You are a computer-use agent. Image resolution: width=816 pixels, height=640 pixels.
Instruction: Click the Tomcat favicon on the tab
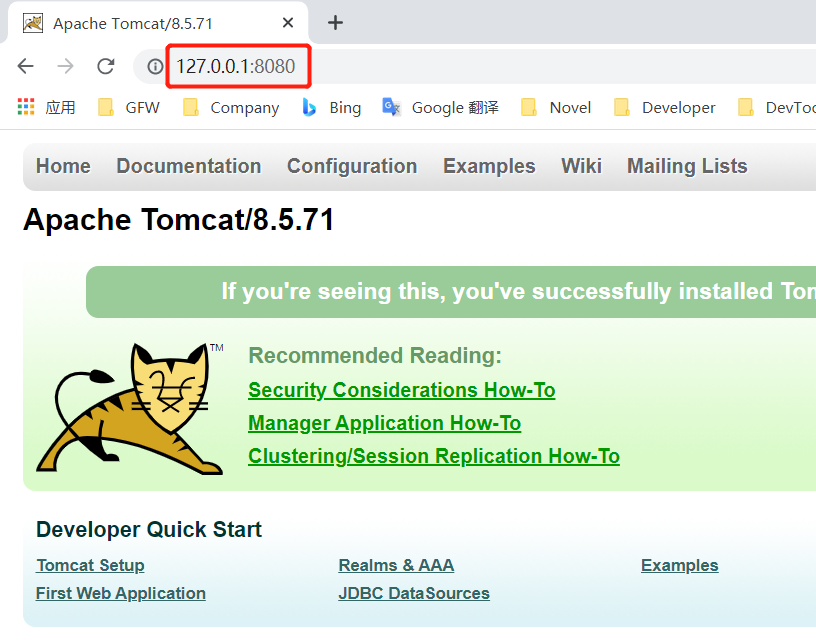coord(33,23)
